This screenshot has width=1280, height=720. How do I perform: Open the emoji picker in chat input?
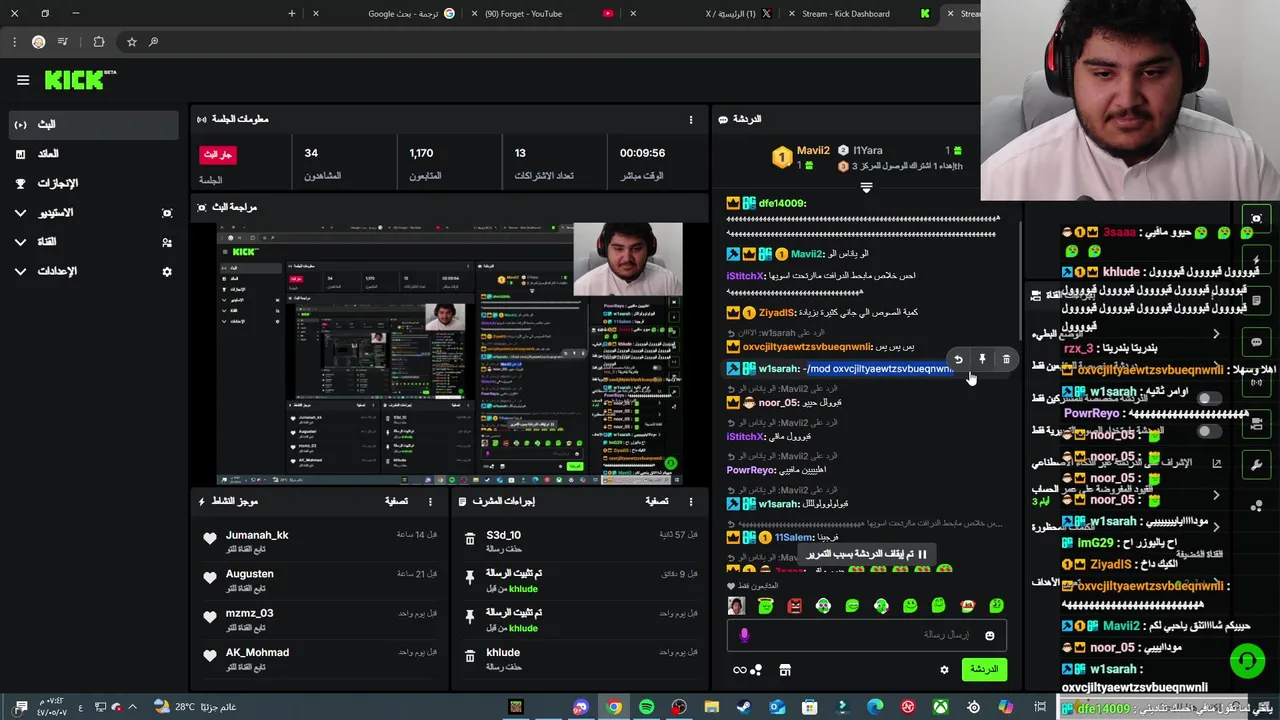[990, 636]
